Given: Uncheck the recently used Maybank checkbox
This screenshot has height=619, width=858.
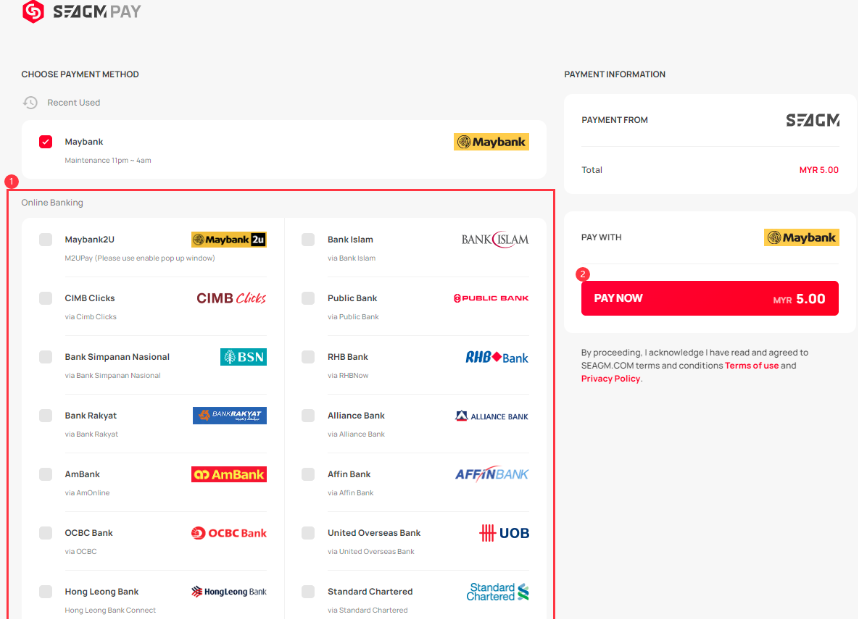Looking at the screenshot, I should tap(46, 142).
